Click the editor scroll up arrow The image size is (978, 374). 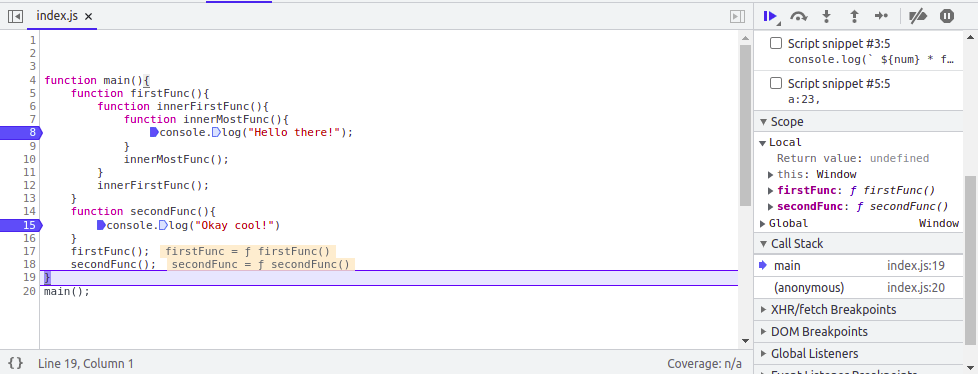click(745, 38)
